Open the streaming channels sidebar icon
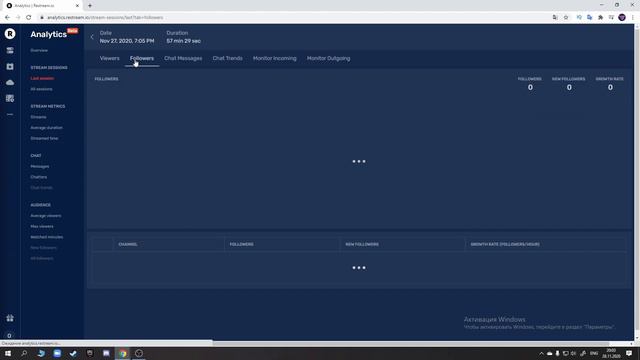 coord(10,50)
